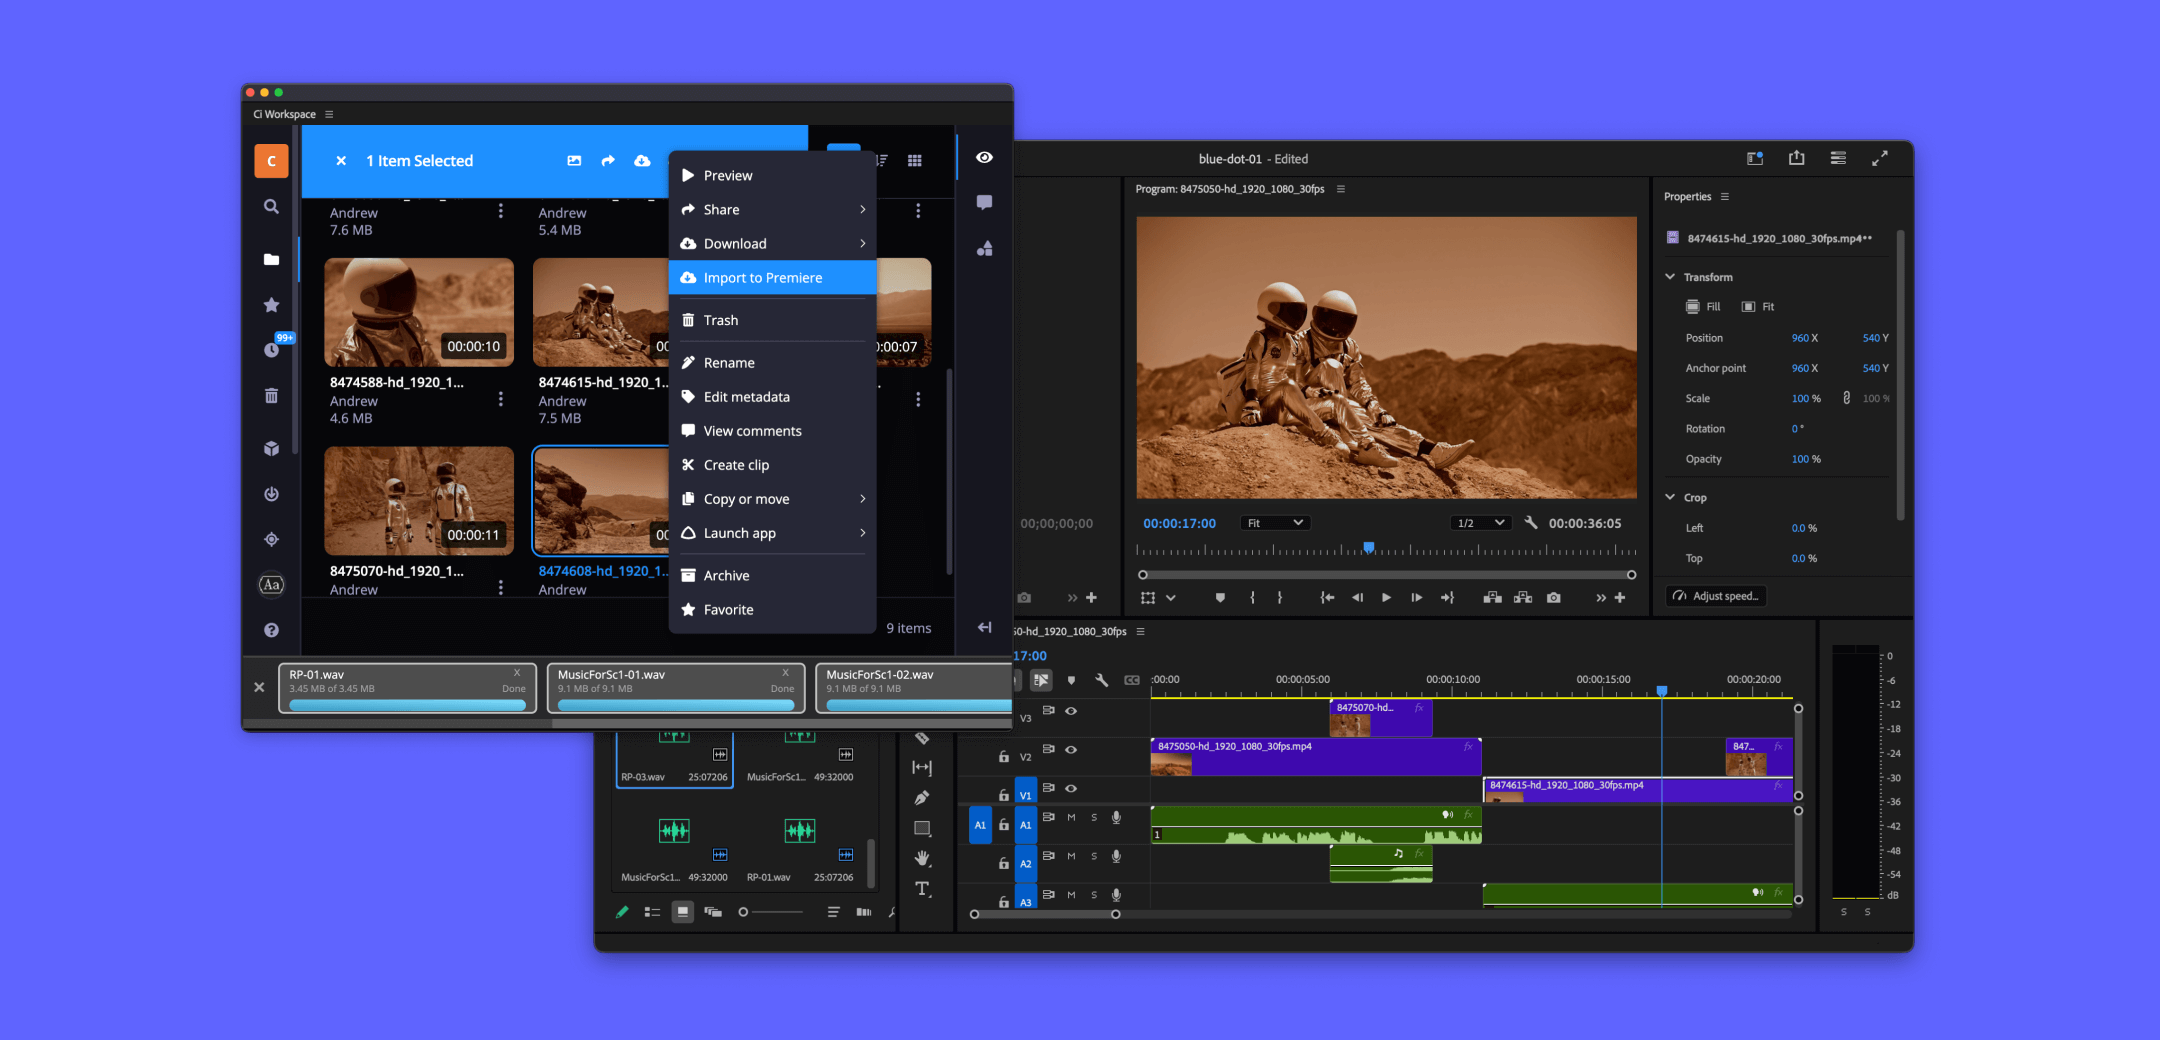Toggle scale link constrain proportions
Screen dimensions: 2160x1040
click(1846, 398)
